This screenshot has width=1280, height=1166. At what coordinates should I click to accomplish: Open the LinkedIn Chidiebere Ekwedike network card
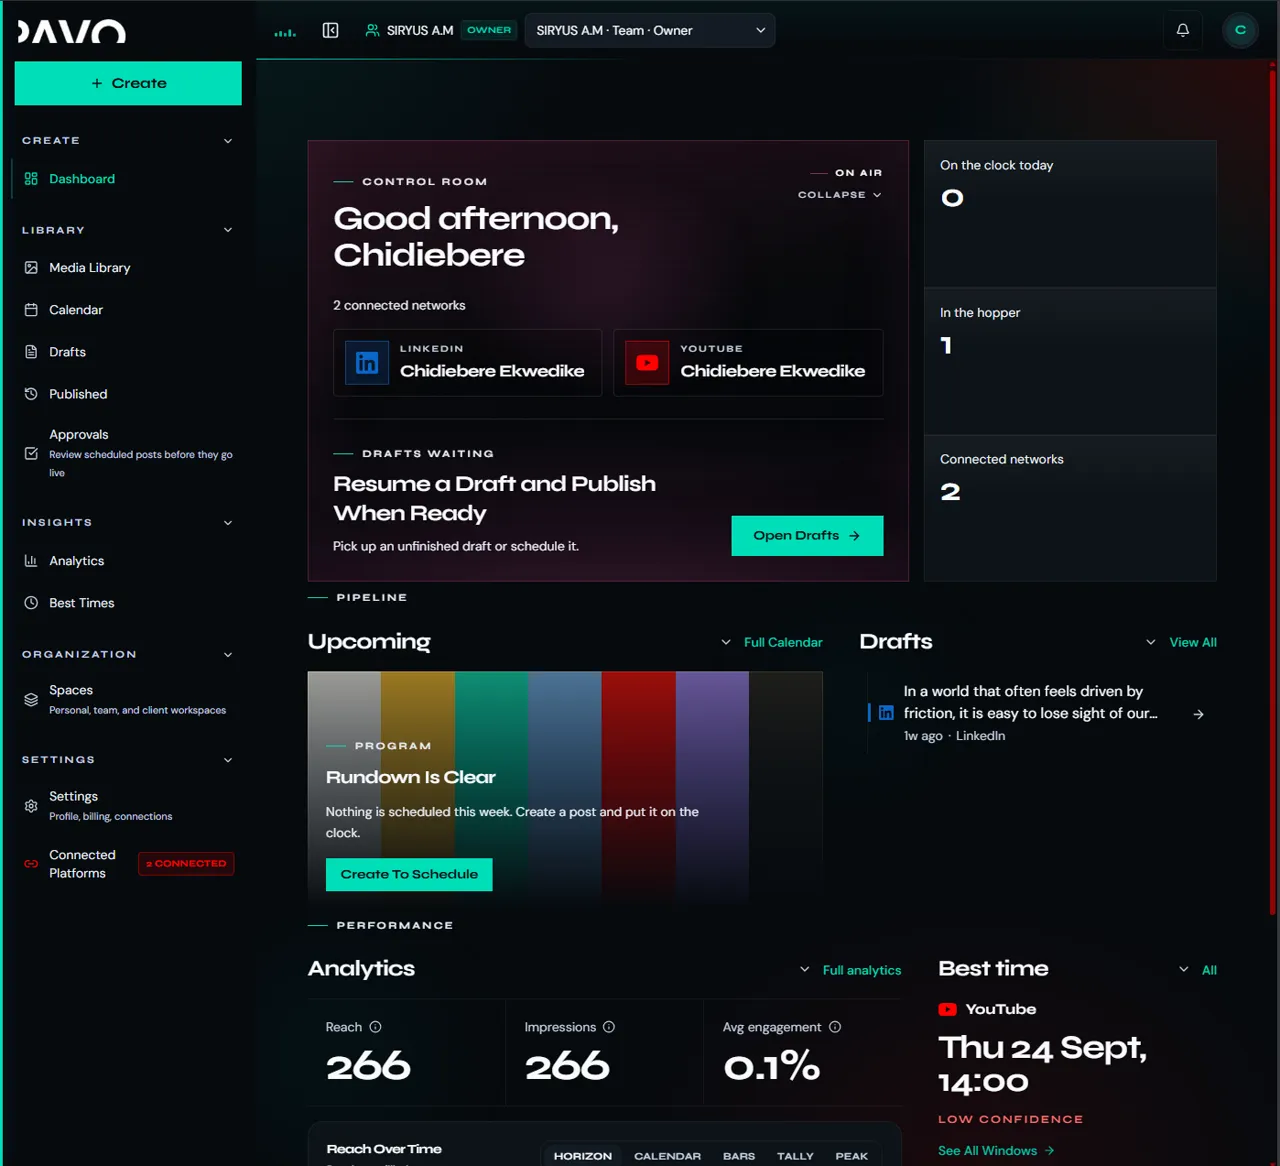pos(468,363)
